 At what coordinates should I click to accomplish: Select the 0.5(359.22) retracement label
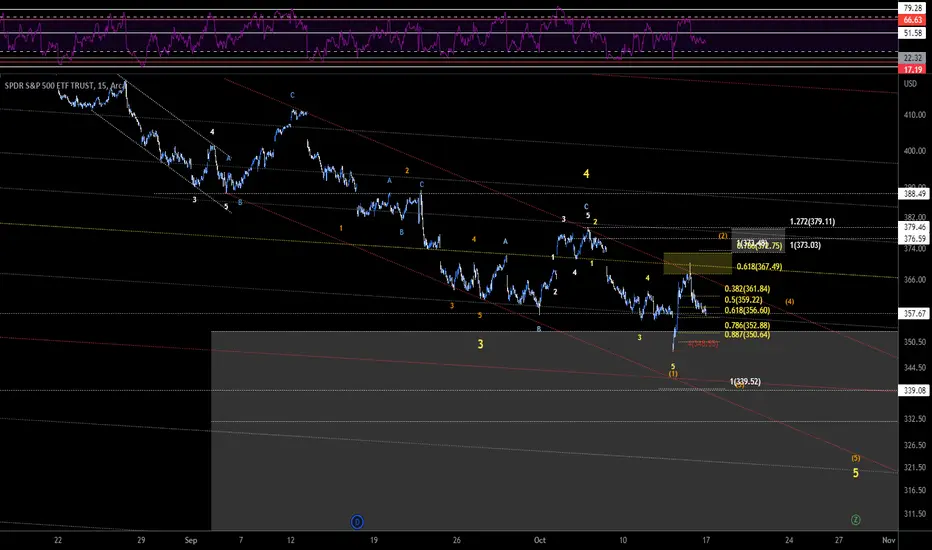pos(743,300)
